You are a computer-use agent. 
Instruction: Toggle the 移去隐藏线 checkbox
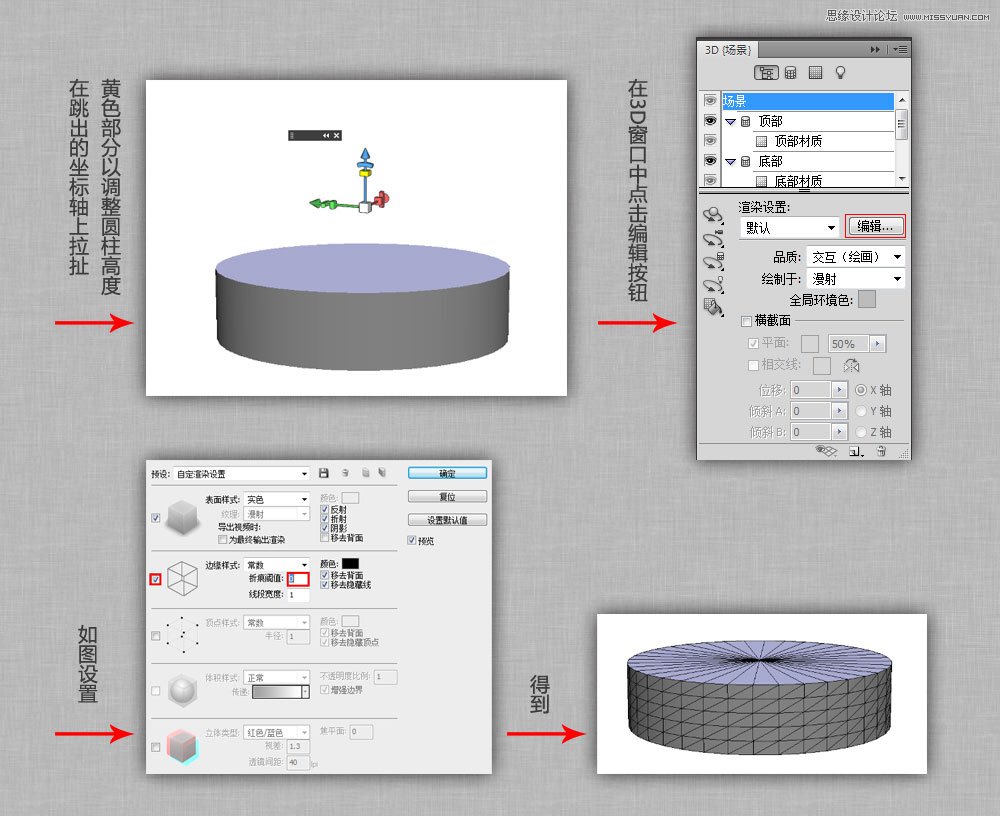[325, 584]
